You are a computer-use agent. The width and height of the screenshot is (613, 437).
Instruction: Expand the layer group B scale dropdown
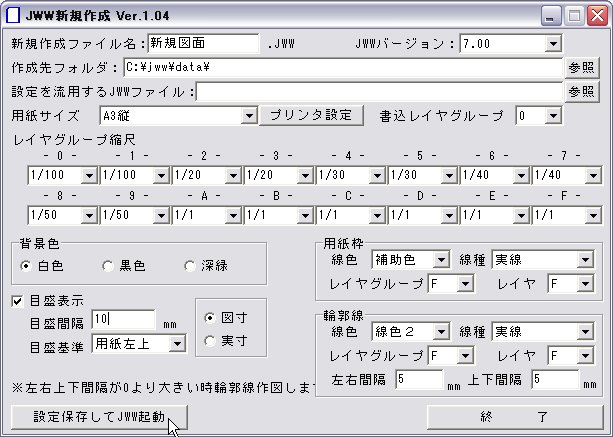(x=305, y=215)
